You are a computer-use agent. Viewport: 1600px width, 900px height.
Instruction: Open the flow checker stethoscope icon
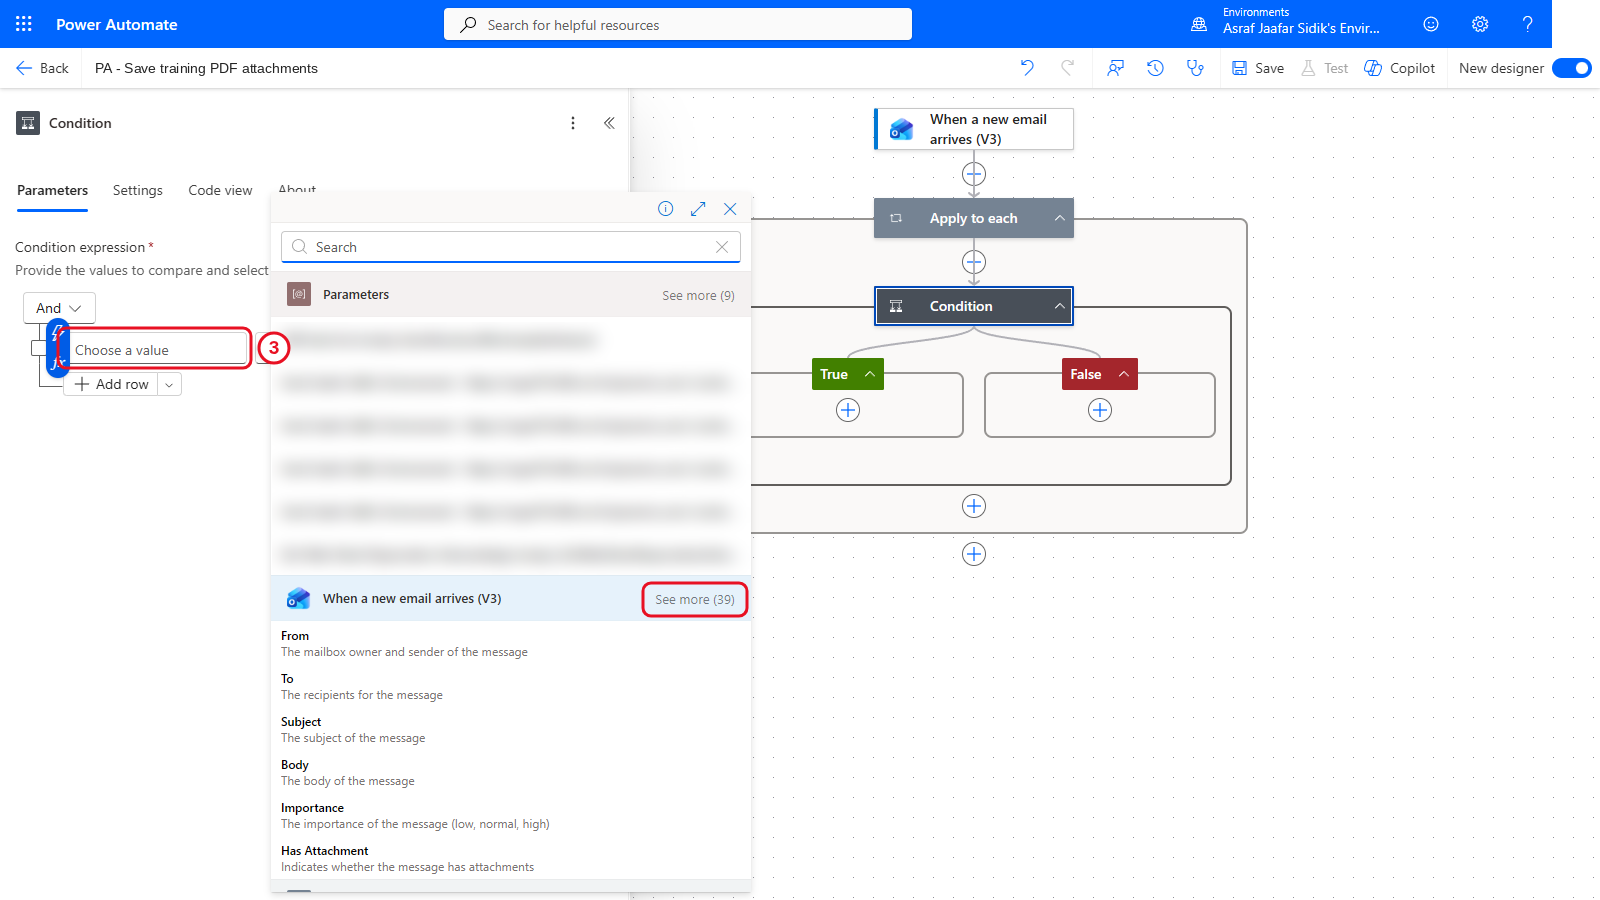tap(1195, 68)
